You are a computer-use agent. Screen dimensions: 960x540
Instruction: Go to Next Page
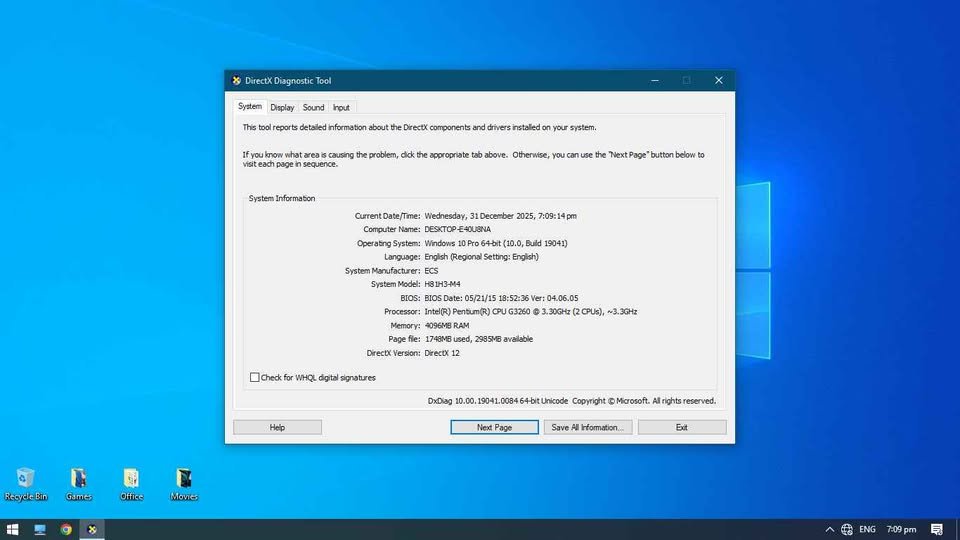[494, 427]
